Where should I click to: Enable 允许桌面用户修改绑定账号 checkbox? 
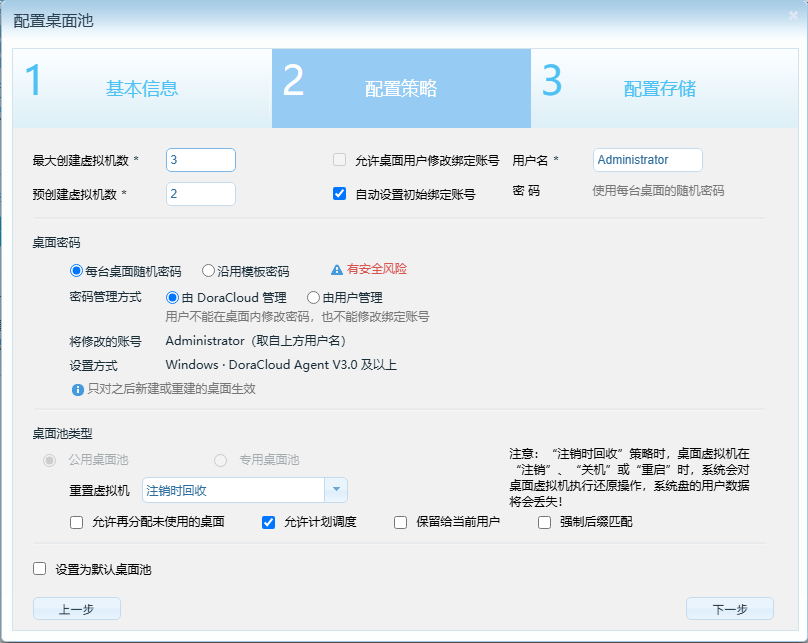click(x=340, y=160)
